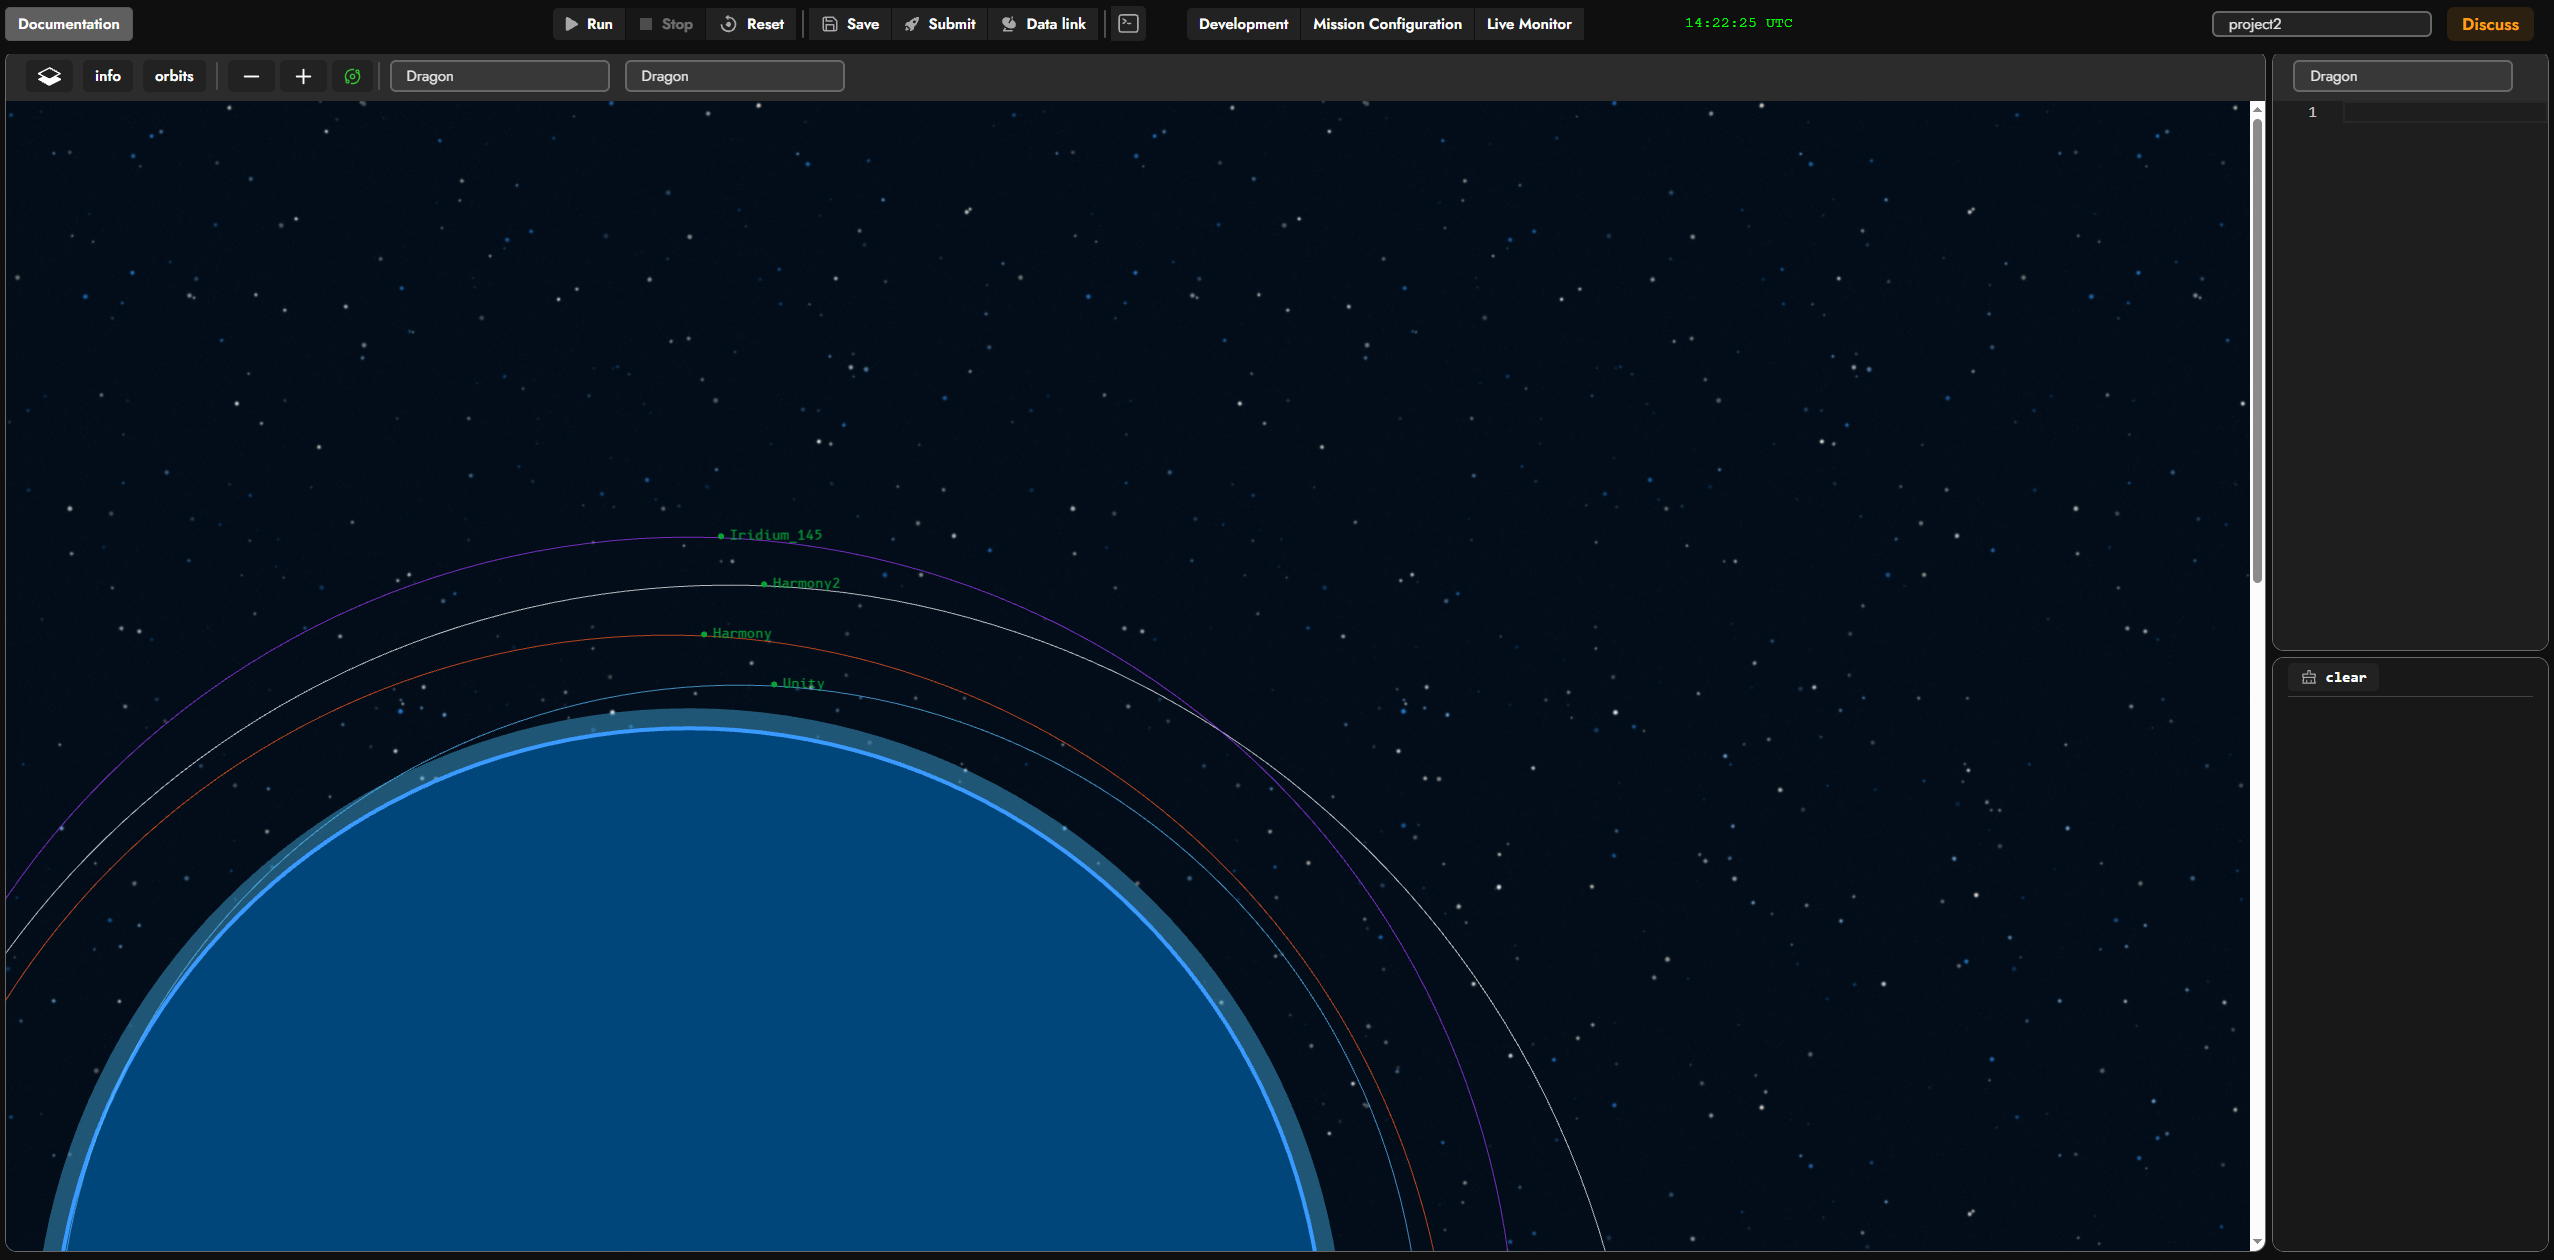
Task: Zoom out with the minus icon
Action: (251, 76)
